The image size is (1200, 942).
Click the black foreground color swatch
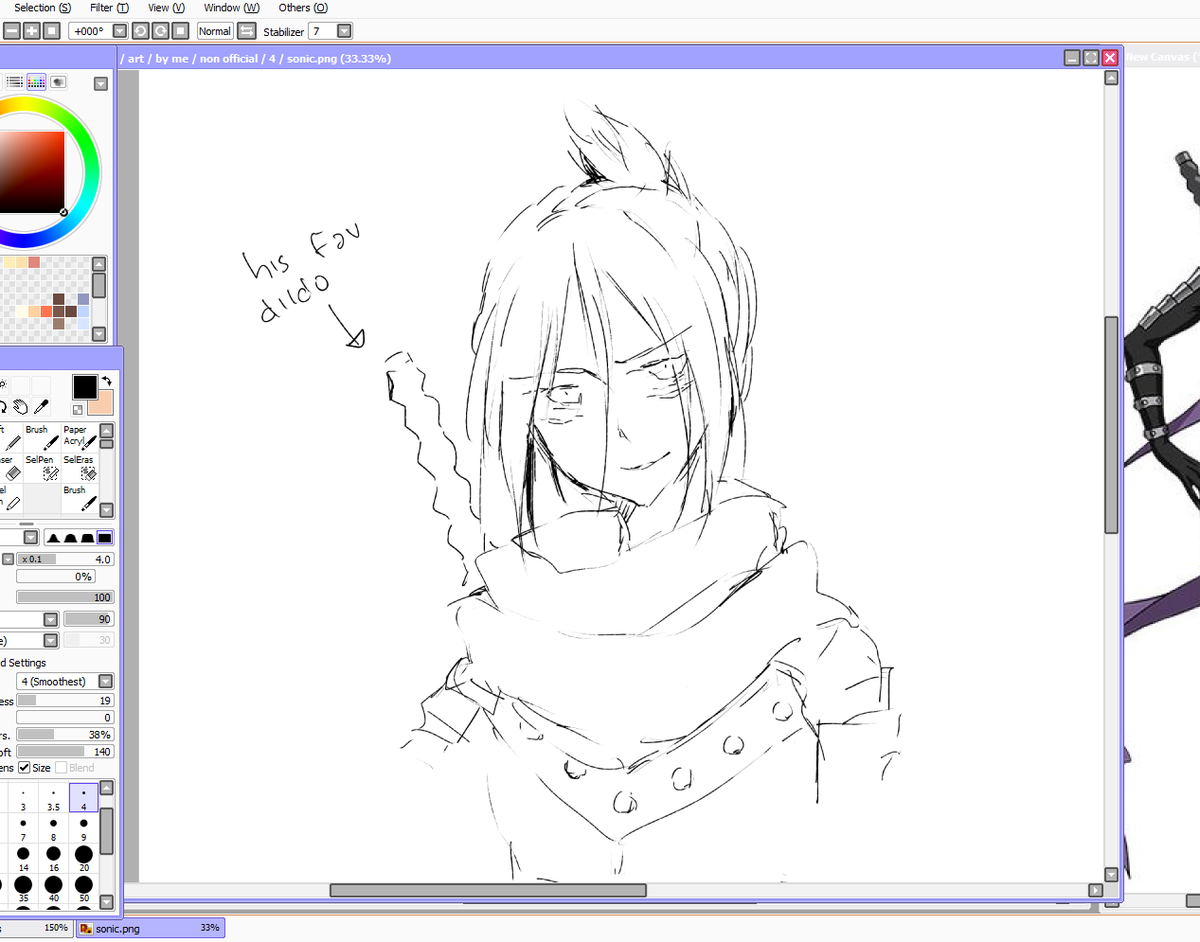85,387
